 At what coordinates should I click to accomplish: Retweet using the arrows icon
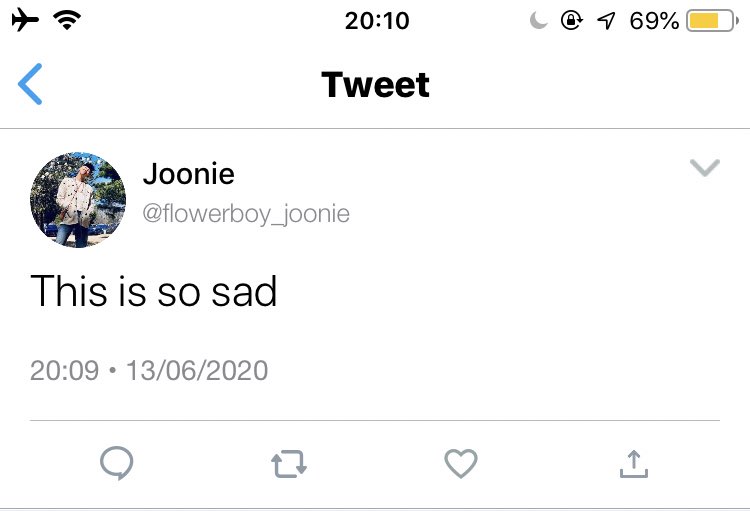coord(289,463)
